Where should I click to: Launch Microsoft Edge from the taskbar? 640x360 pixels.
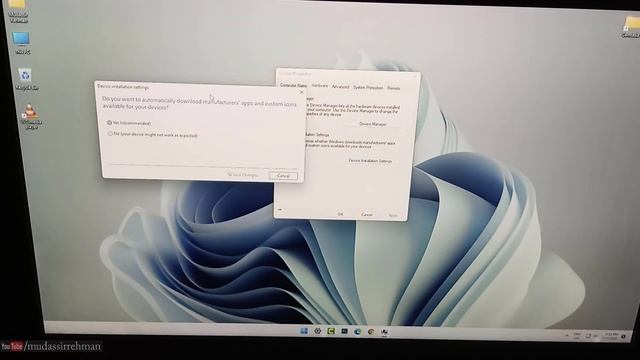coord(358,331)
